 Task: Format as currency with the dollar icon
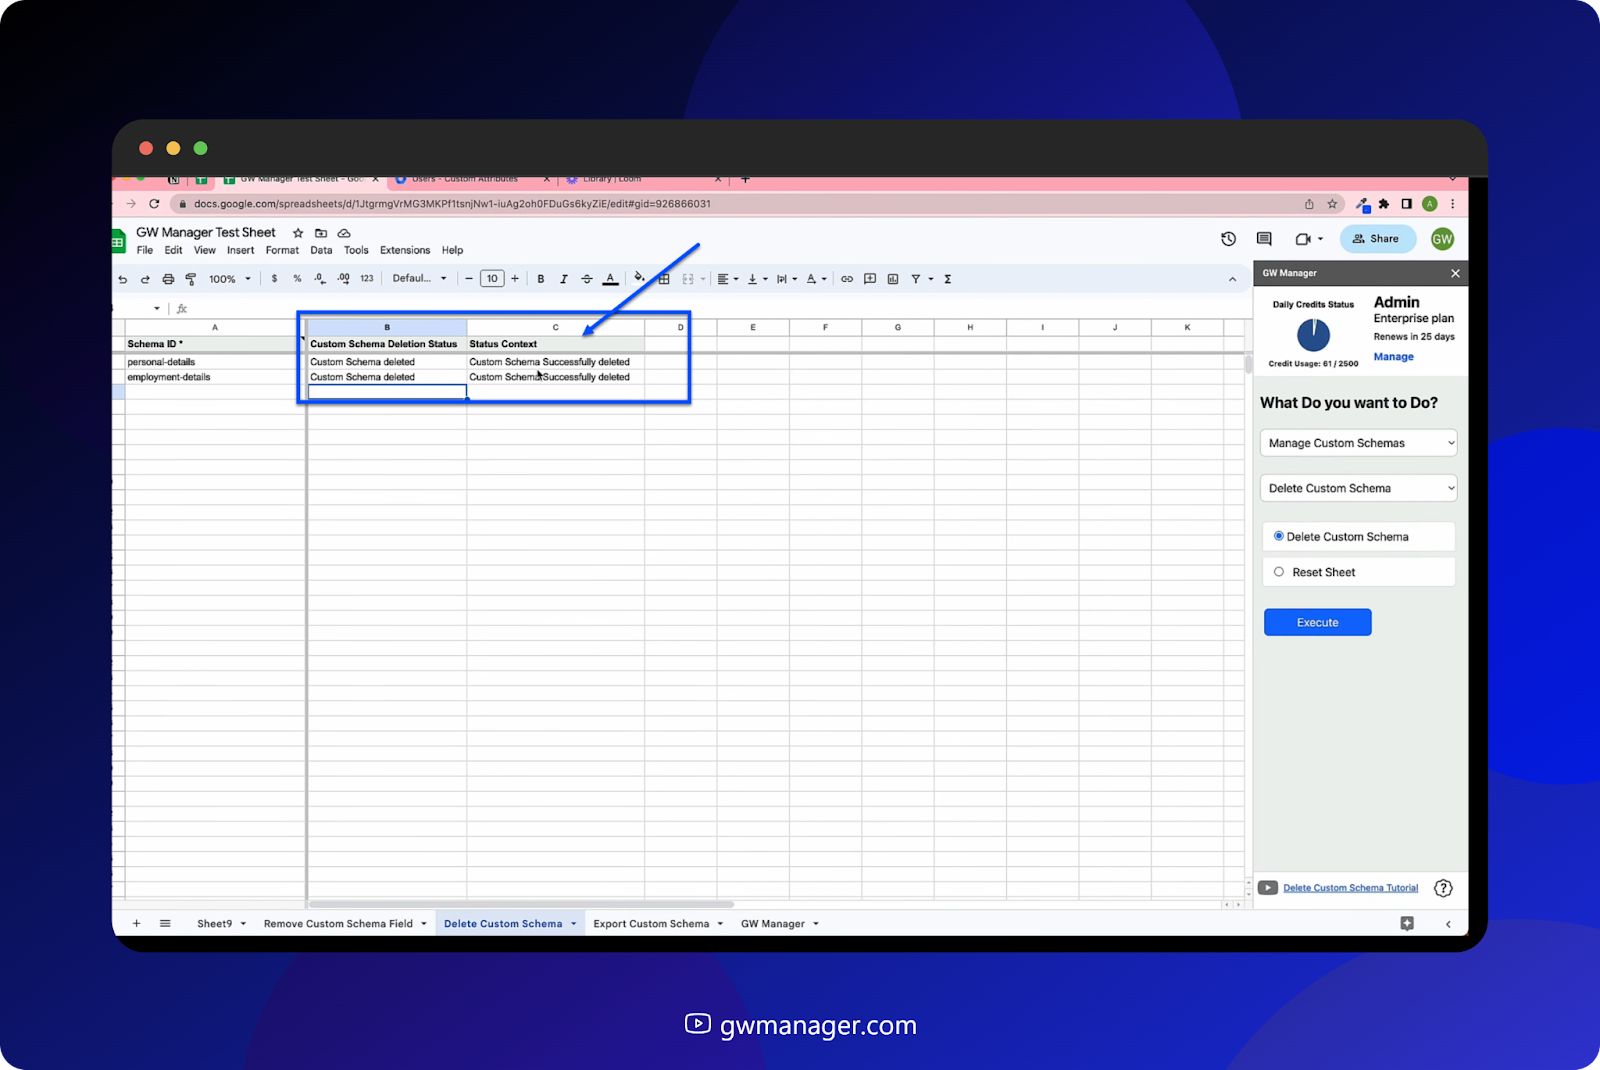click(274, 279)
